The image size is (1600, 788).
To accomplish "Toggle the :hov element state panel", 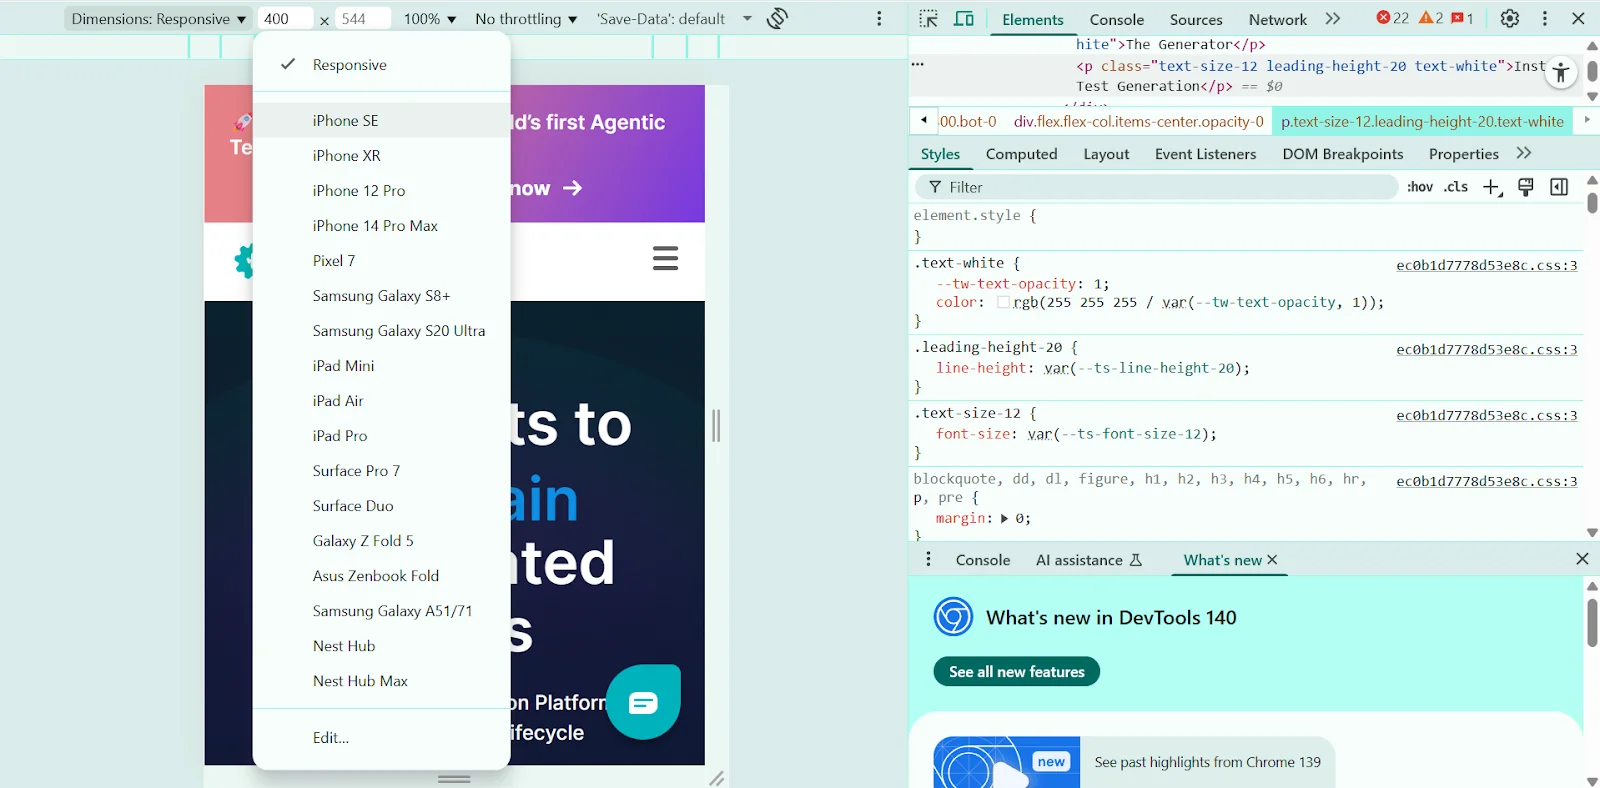I will pos(1420,187).
